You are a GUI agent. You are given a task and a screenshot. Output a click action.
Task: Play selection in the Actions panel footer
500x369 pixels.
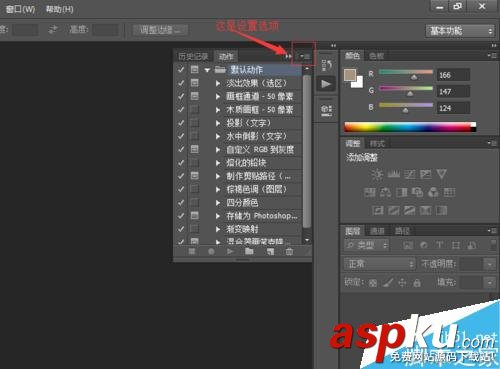pyautogui.click(x=230, y=251)
